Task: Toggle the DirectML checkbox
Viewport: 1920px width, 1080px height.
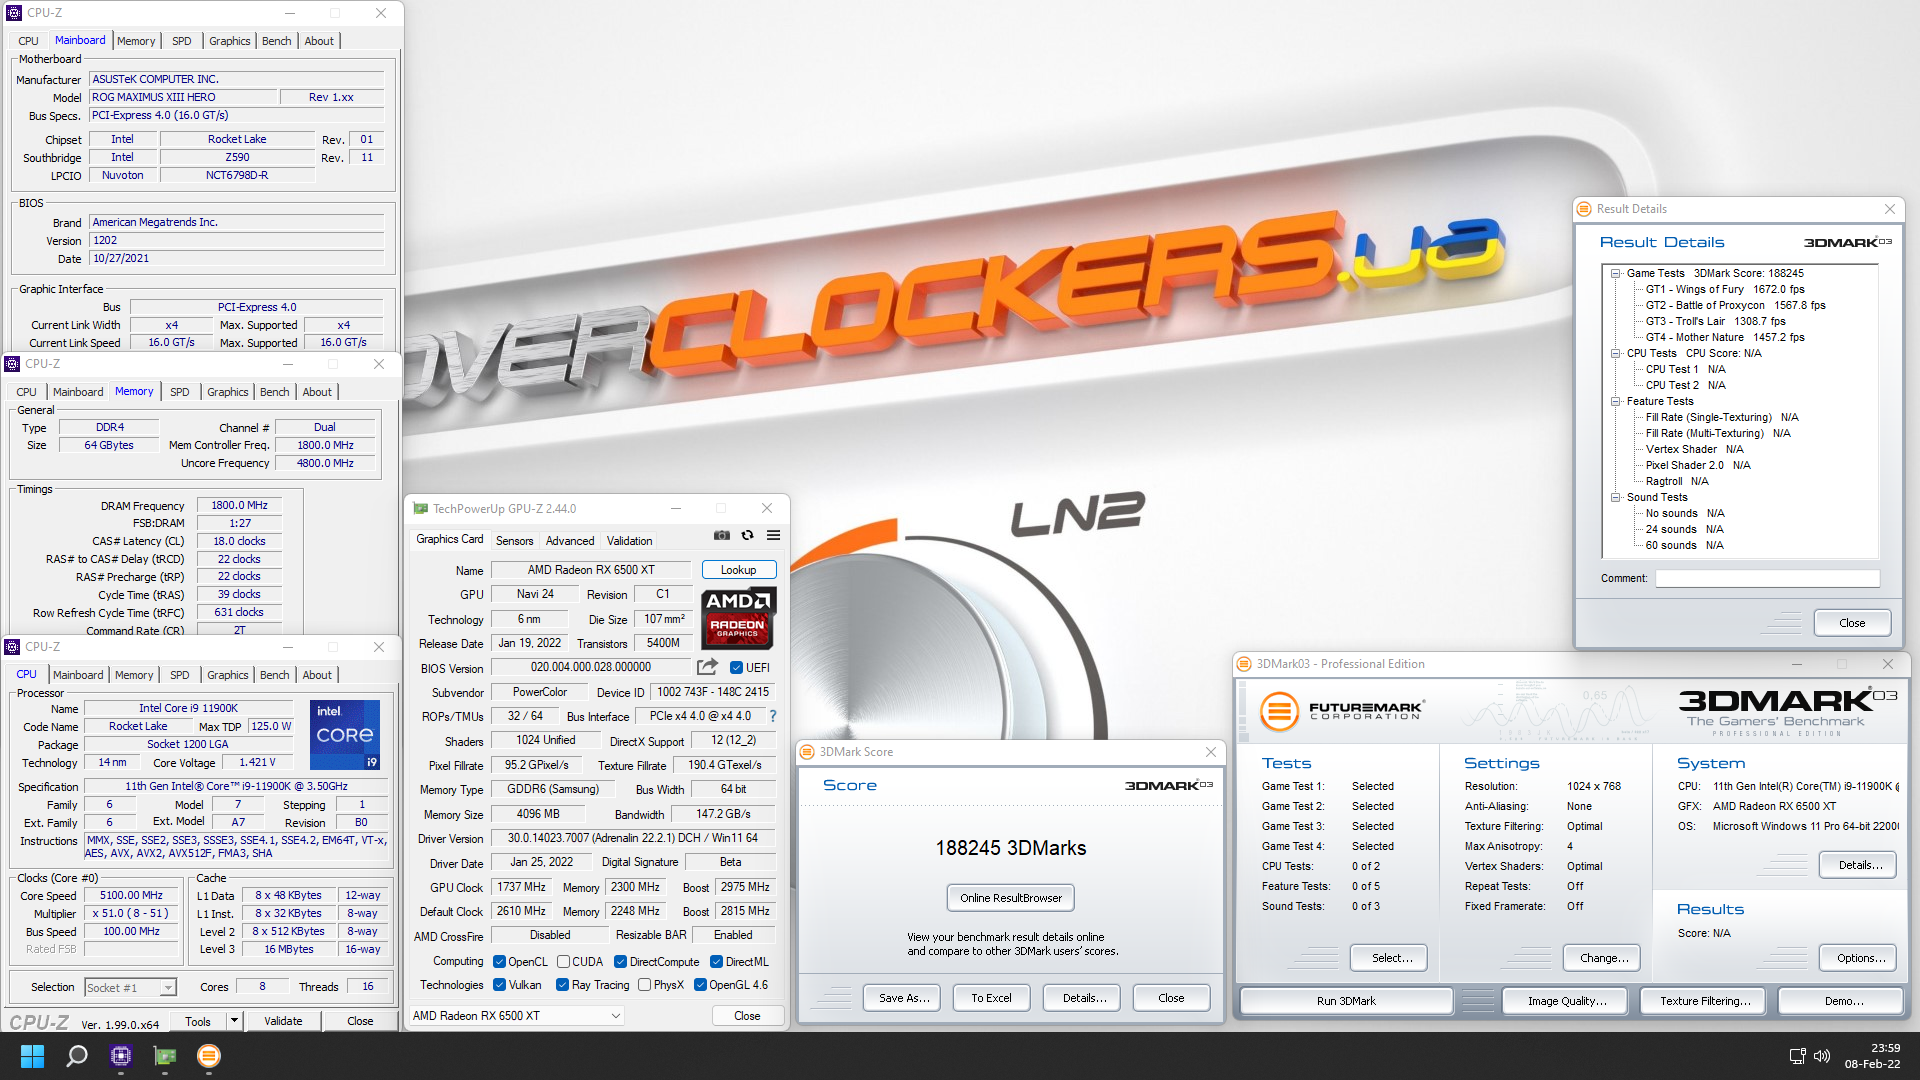Action: [x=716, y=962]
